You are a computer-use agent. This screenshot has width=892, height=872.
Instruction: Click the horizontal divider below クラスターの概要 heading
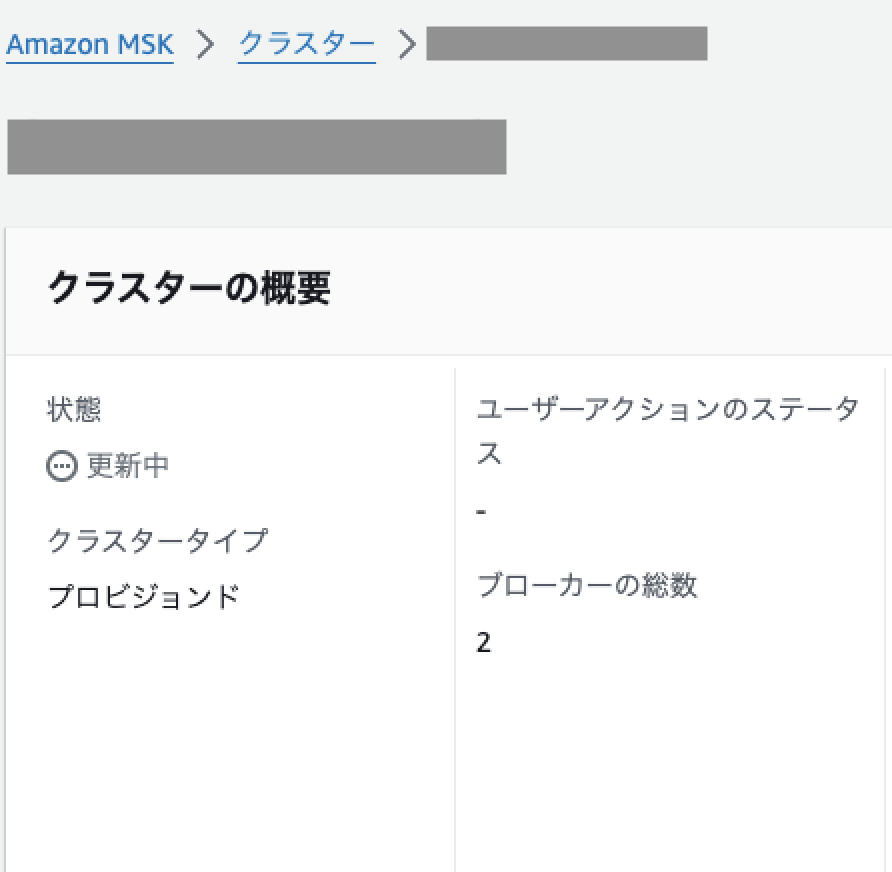click(x=448, y=355)
